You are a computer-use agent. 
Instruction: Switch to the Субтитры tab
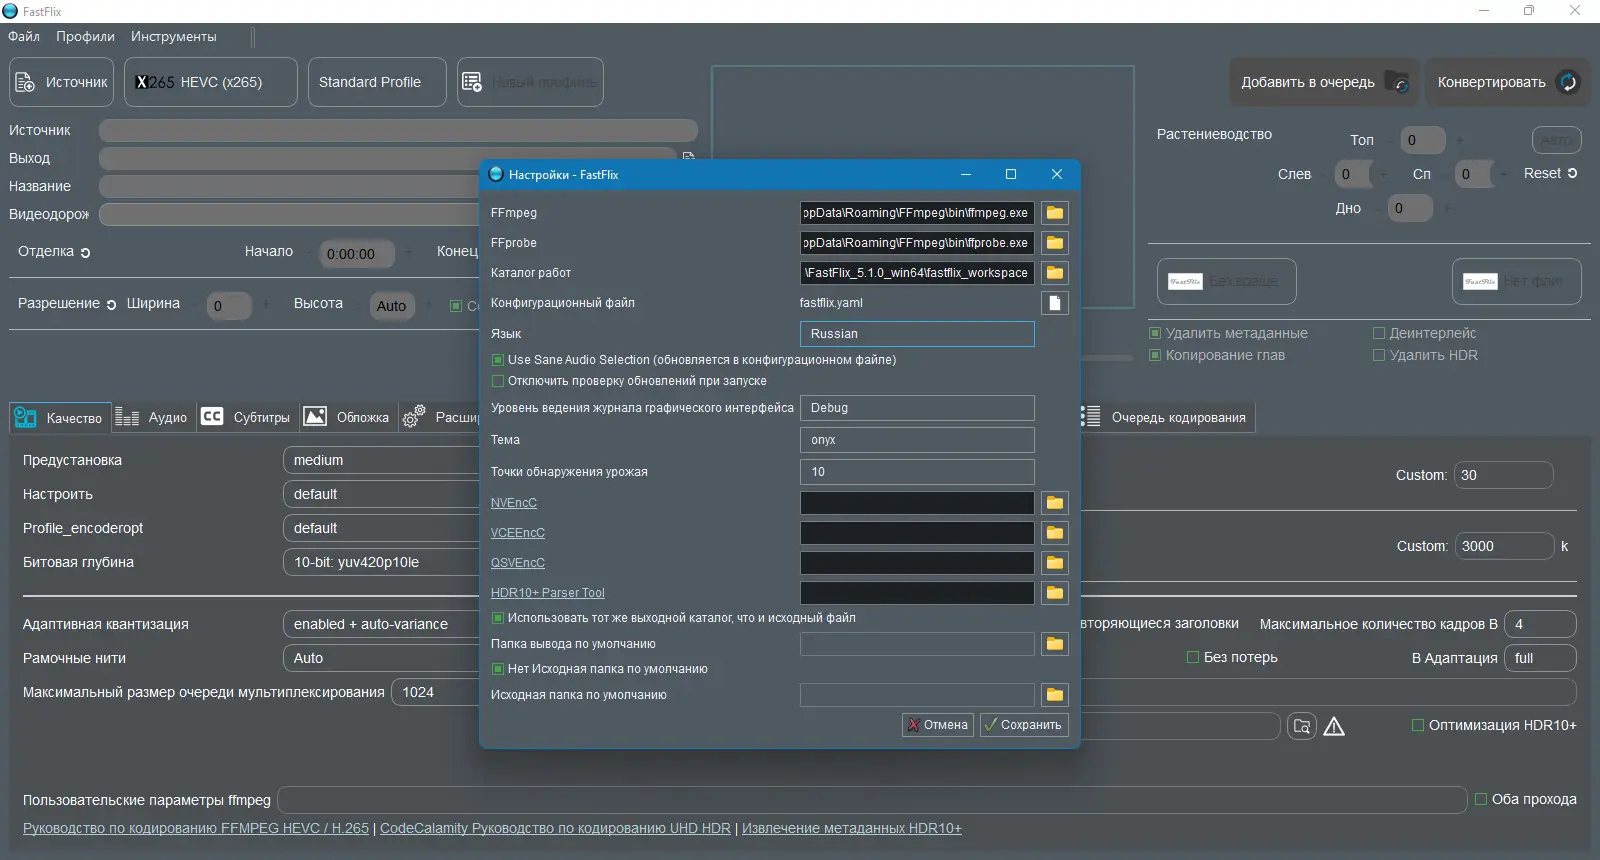point(246,418)
